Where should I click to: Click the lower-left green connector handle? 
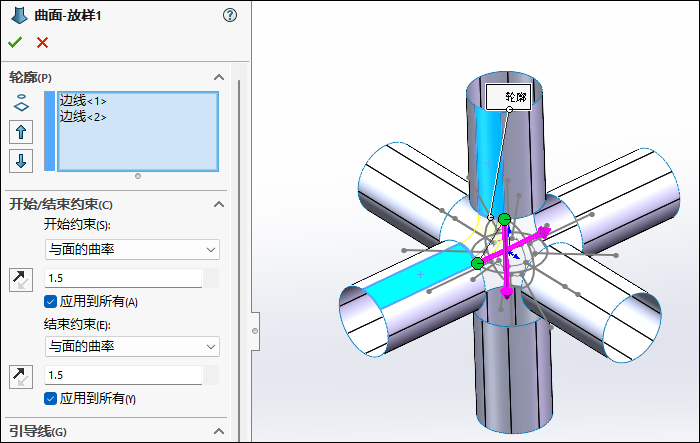point(478,263)
